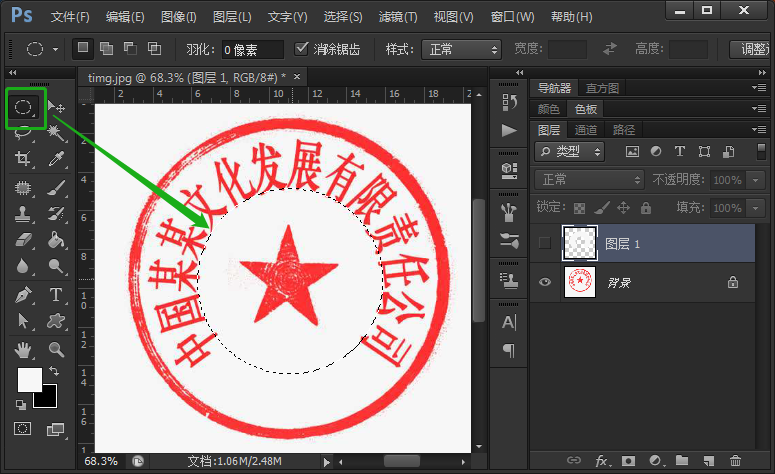
Task: Open the navigator panel flyout menu
Action: [x=759, y=87]
